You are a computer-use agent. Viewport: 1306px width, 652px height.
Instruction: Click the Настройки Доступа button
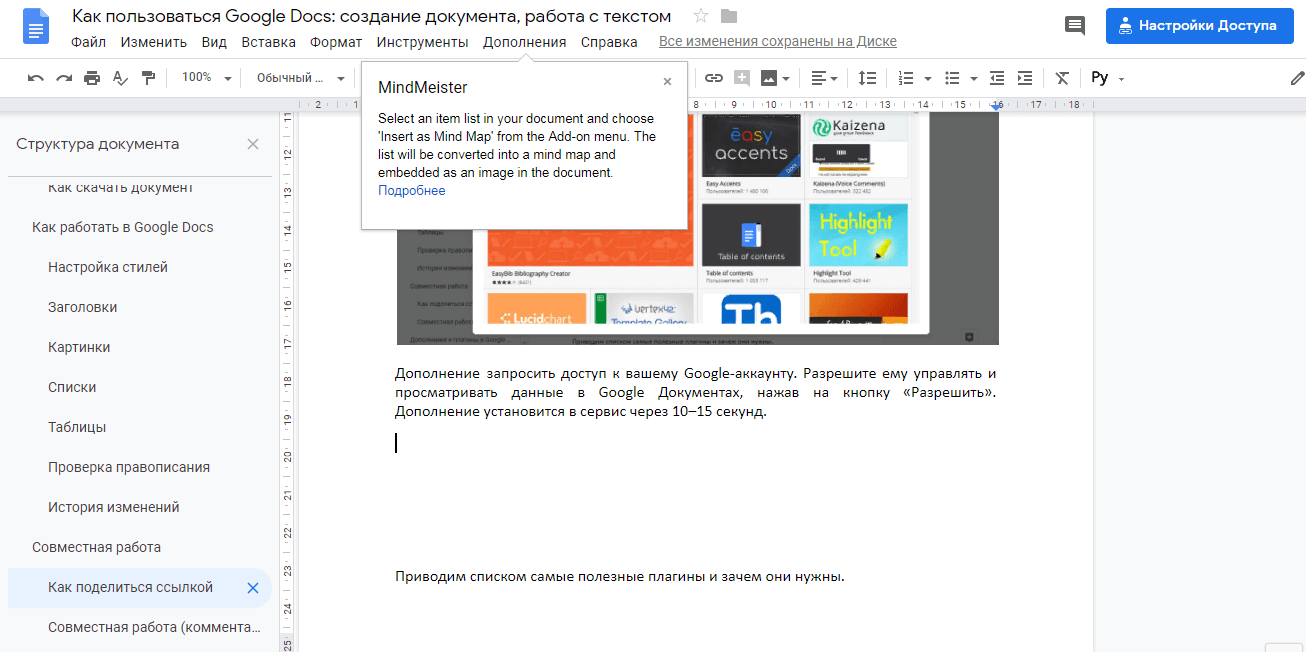1199,25
